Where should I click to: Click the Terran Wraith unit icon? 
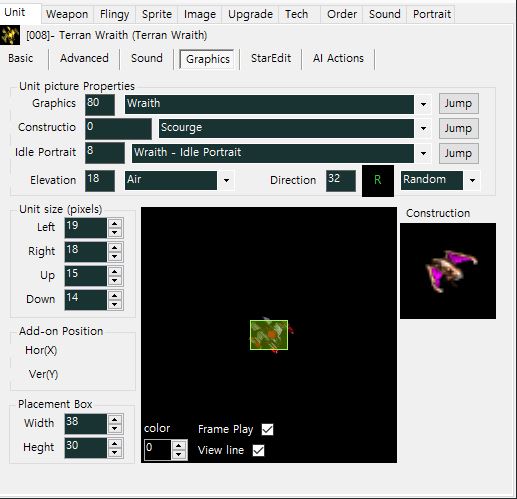[10, 35]
